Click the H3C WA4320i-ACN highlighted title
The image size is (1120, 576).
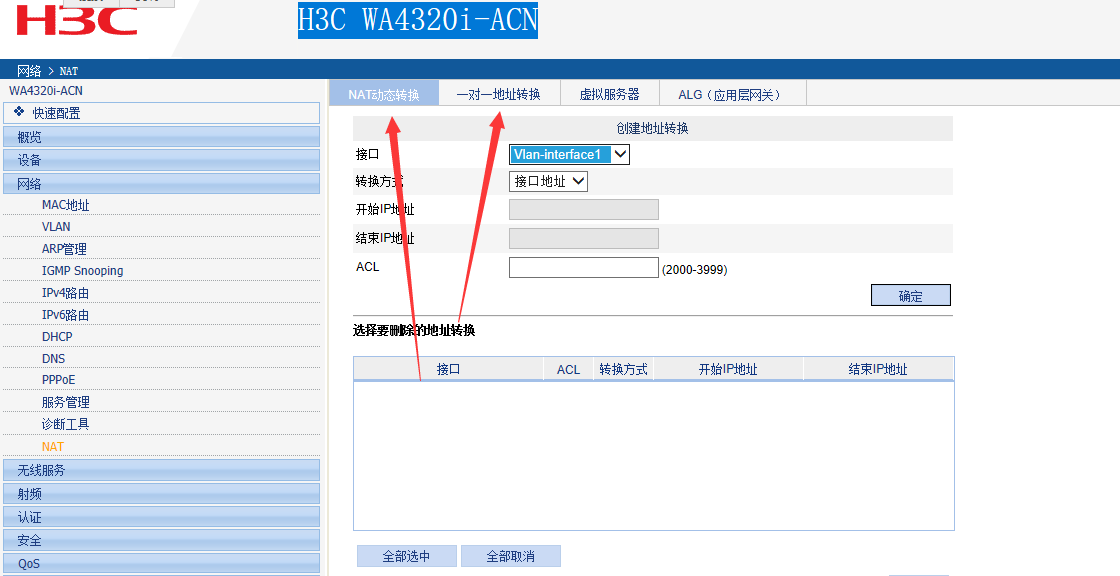click(418, 19)
